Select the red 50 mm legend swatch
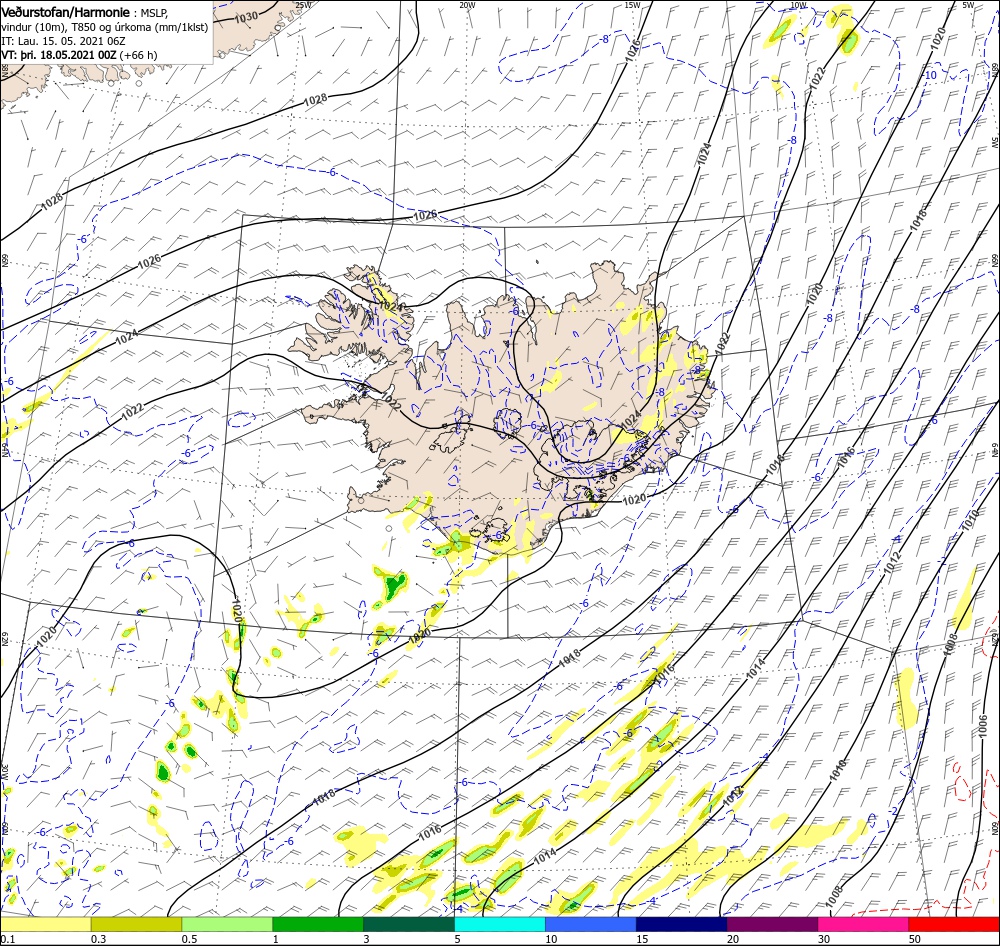Image resolution: width=1000 pixels, height=946 pixels. pyautogui.click(x=954, y=924)
